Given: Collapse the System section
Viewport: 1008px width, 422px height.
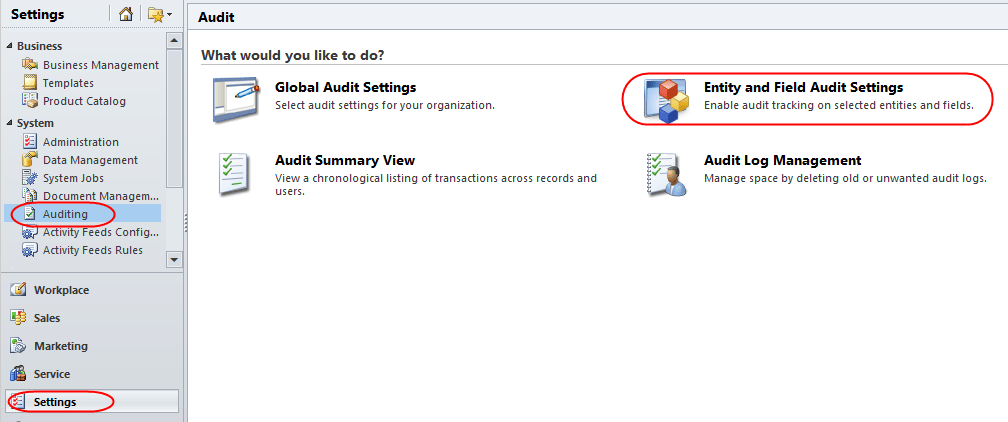Looking at the screenshot, I should click(x=9, y=123).
